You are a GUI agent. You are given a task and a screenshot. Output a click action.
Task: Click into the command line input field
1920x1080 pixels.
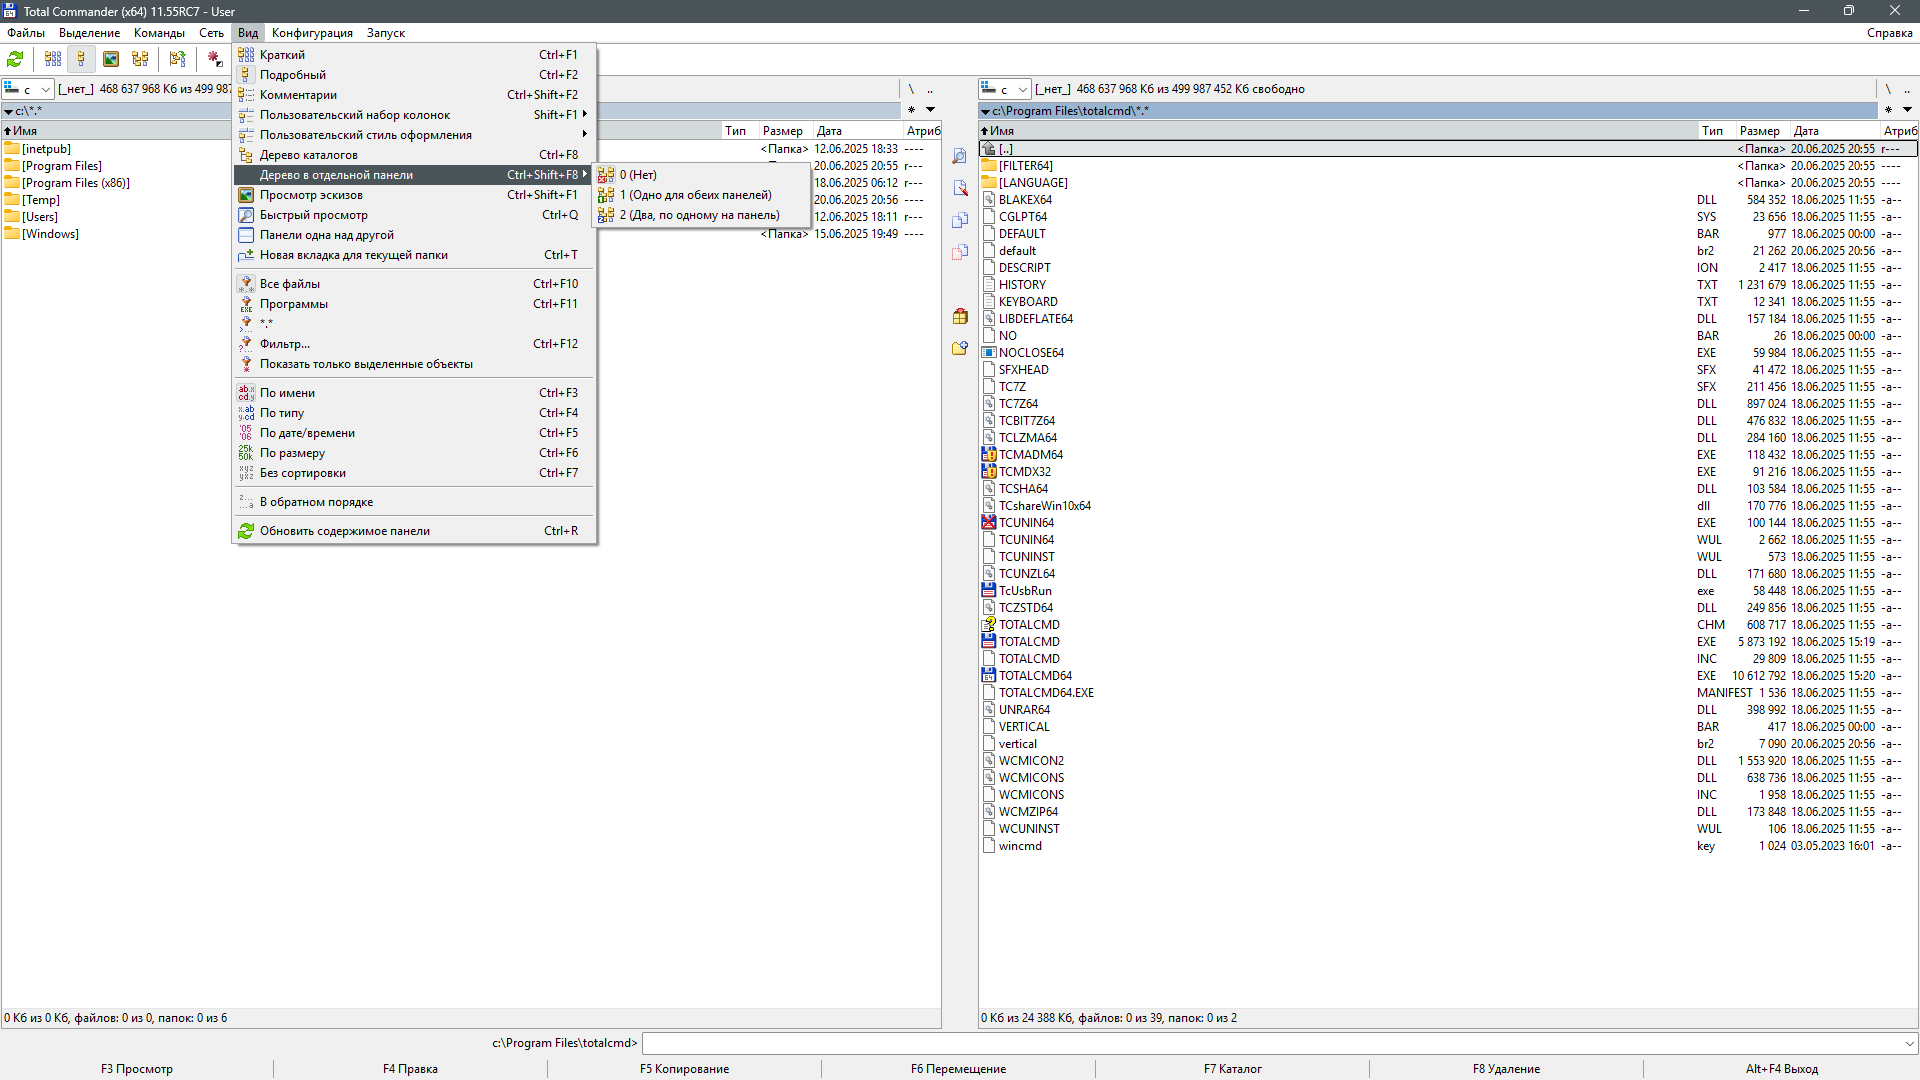pos(1270,1043)
